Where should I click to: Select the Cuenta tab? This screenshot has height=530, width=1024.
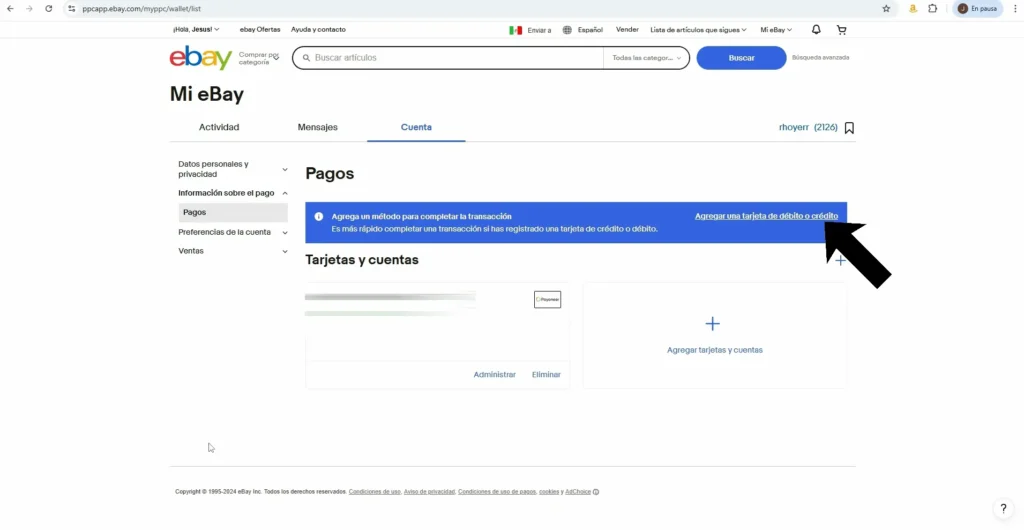[416, 127]
